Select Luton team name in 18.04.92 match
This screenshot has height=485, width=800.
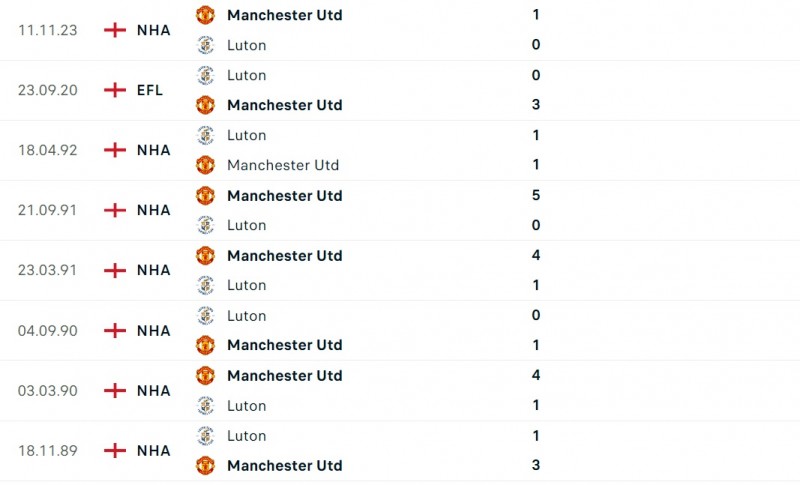[246, 135]
